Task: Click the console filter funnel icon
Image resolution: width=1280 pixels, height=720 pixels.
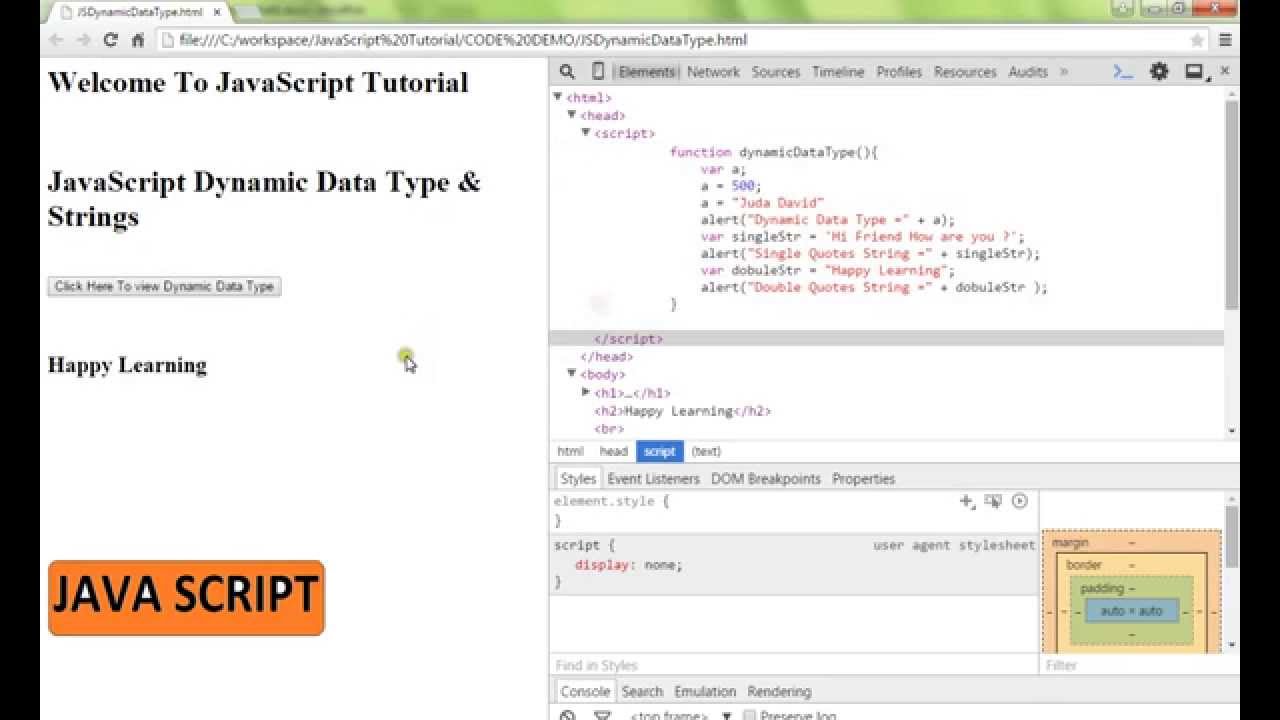Action: click(602, 715)
